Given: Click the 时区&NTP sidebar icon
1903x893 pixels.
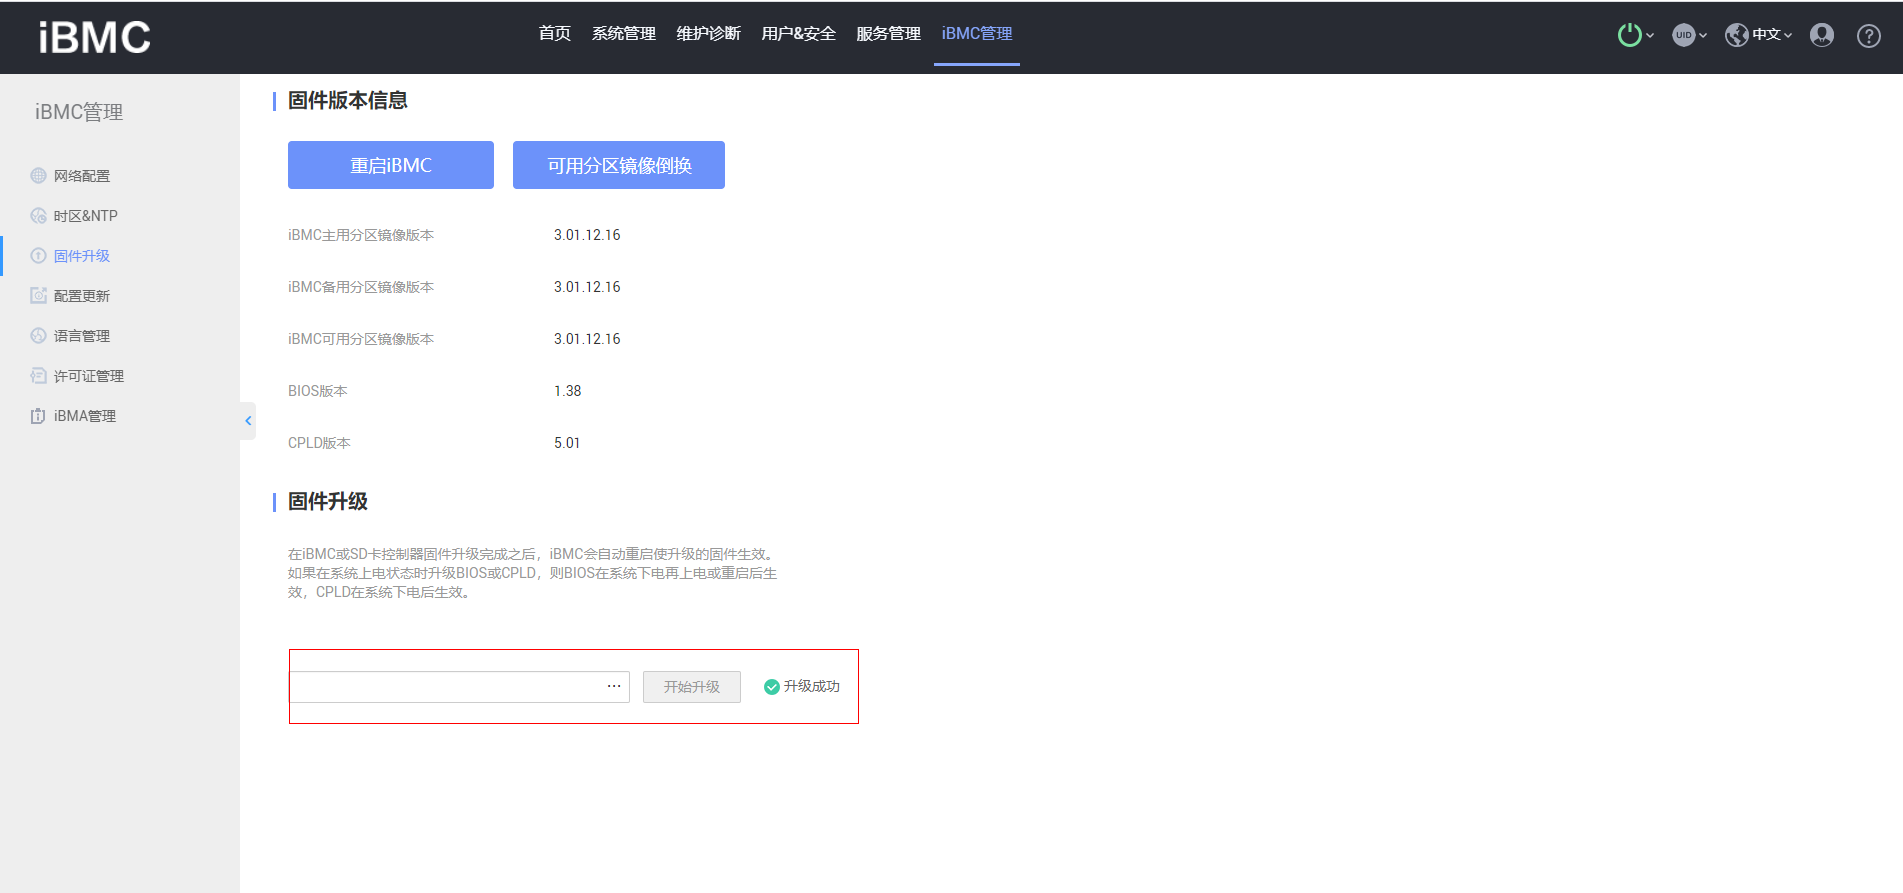Looking at the screenshot, I should click(x=38, y=216).
